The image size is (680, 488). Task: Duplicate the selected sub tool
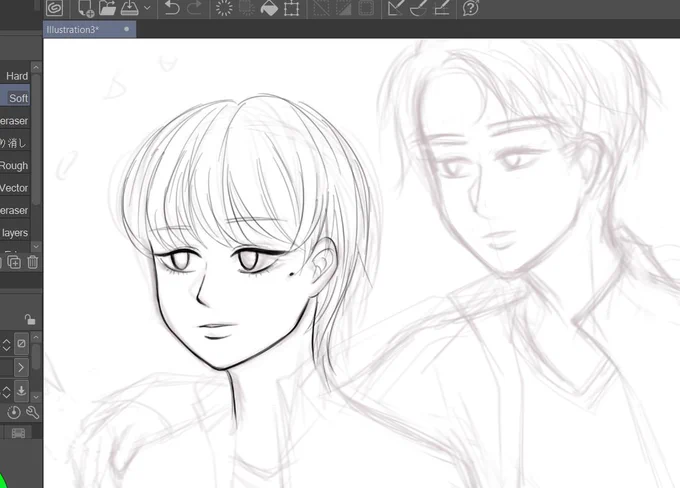click(x=14, y=262)
